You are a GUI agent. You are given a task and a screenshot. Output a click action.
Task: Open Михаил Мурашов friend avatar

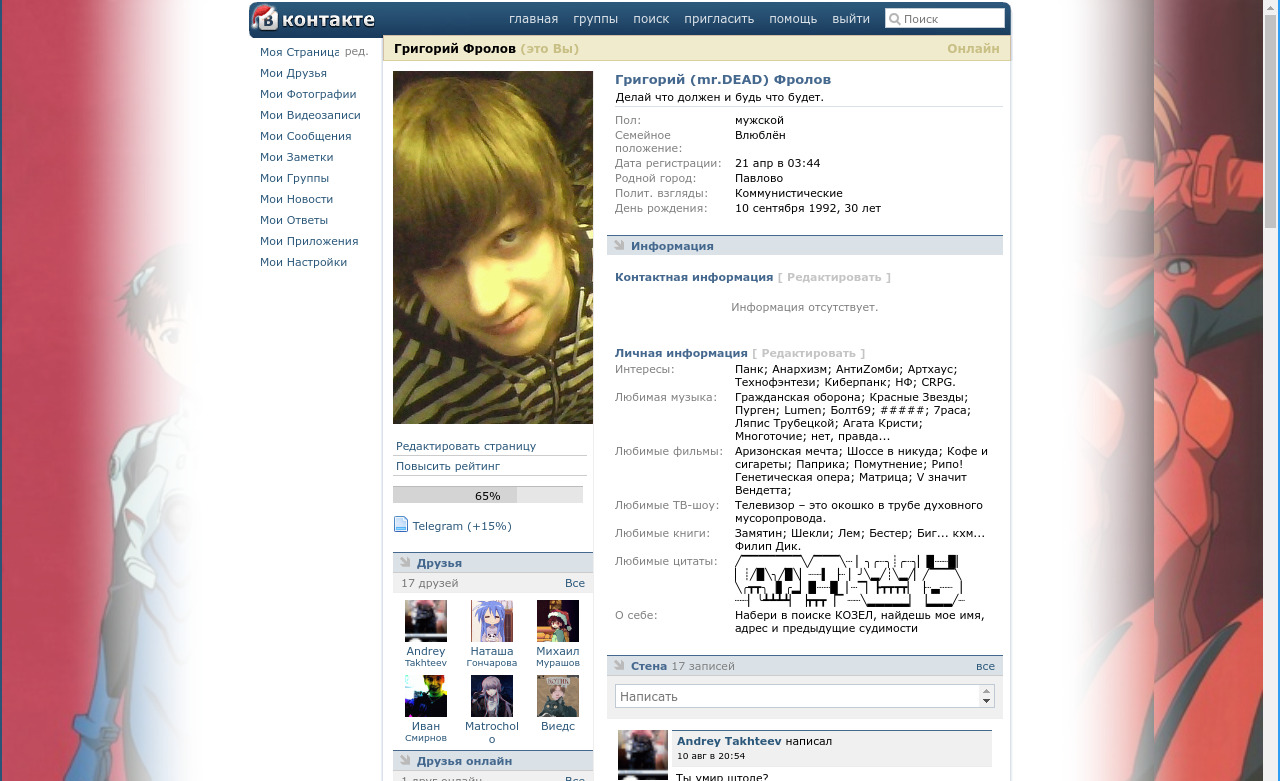click(x=558, y=621)
